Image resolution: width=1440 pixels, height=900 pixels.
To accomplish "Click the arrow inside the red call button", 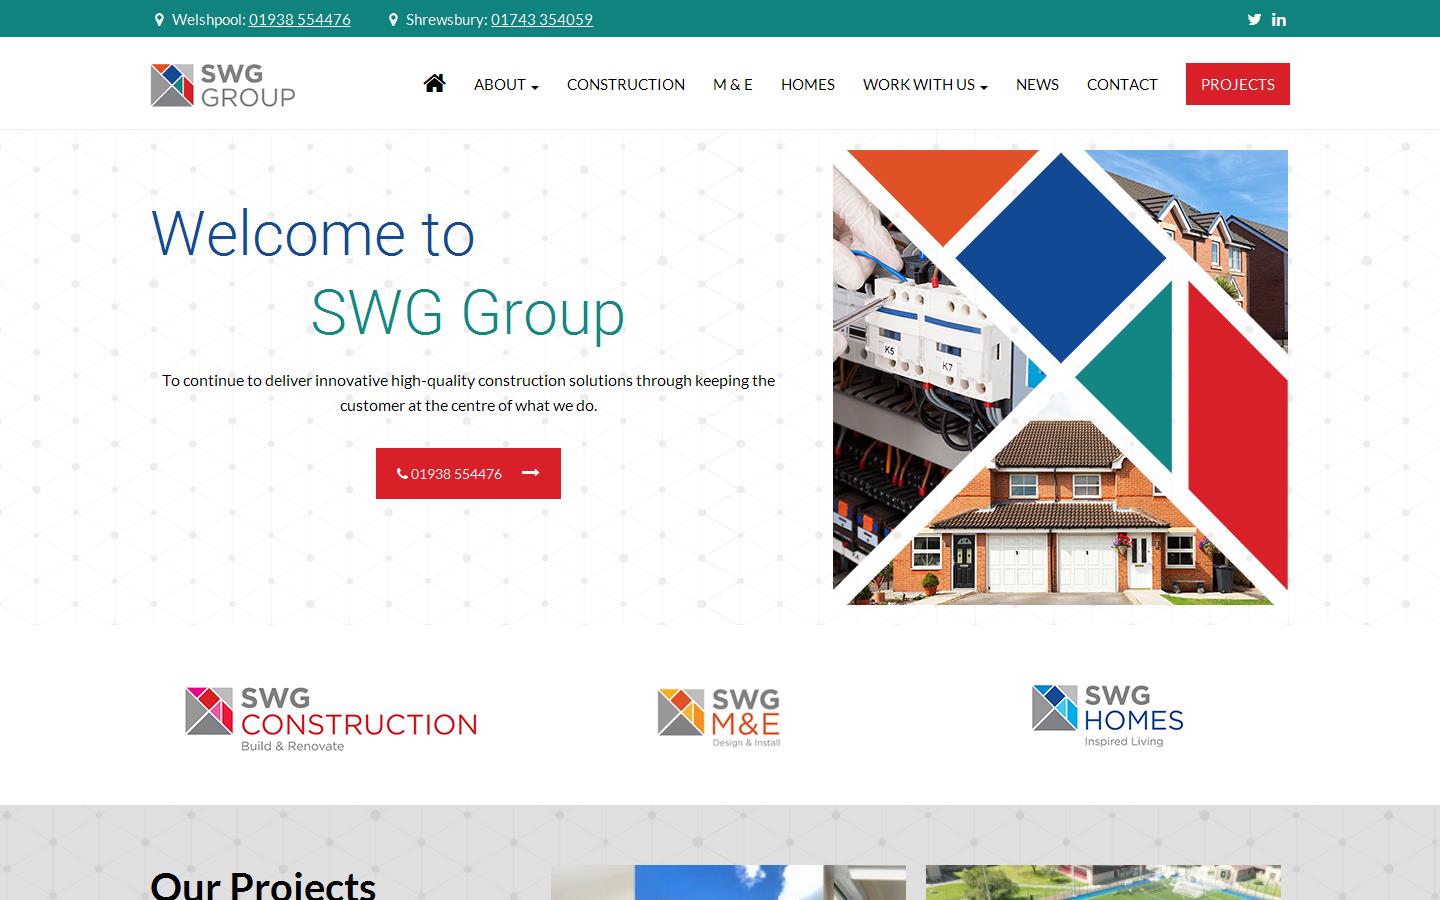I will [x=530, y=473].
